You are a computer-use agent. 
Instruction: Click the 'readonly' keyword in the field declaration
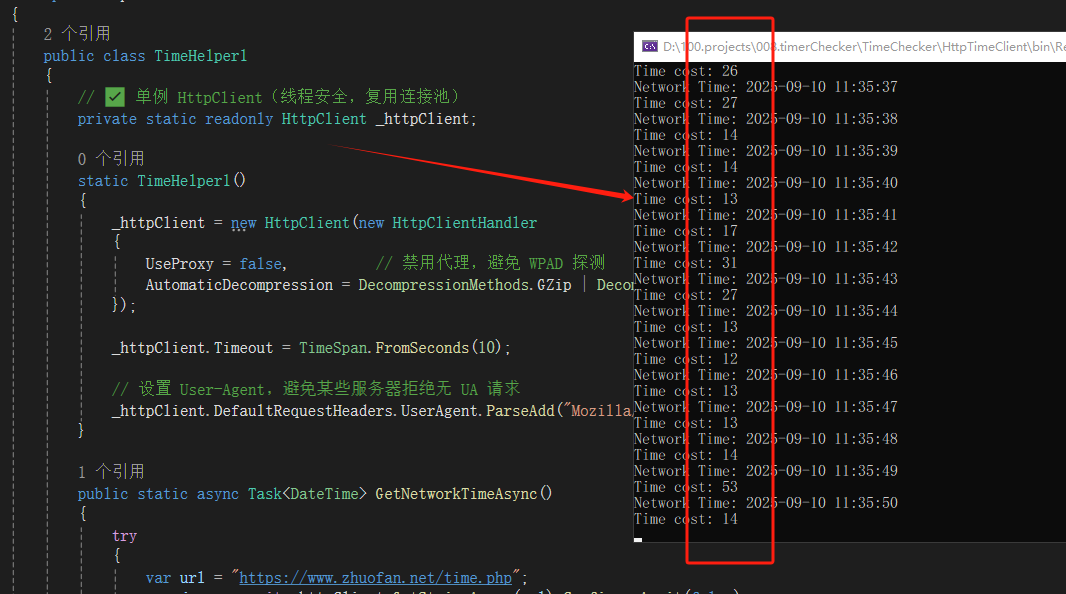[239, 119]
